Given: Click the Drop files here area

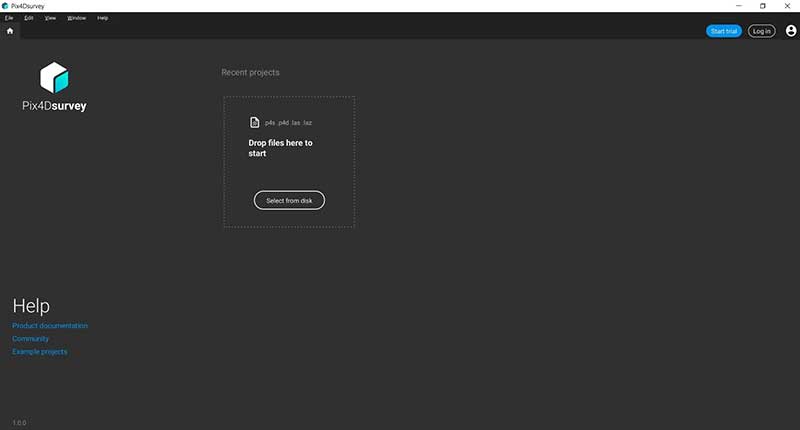Looking at the screenshot, I should 289,162.
